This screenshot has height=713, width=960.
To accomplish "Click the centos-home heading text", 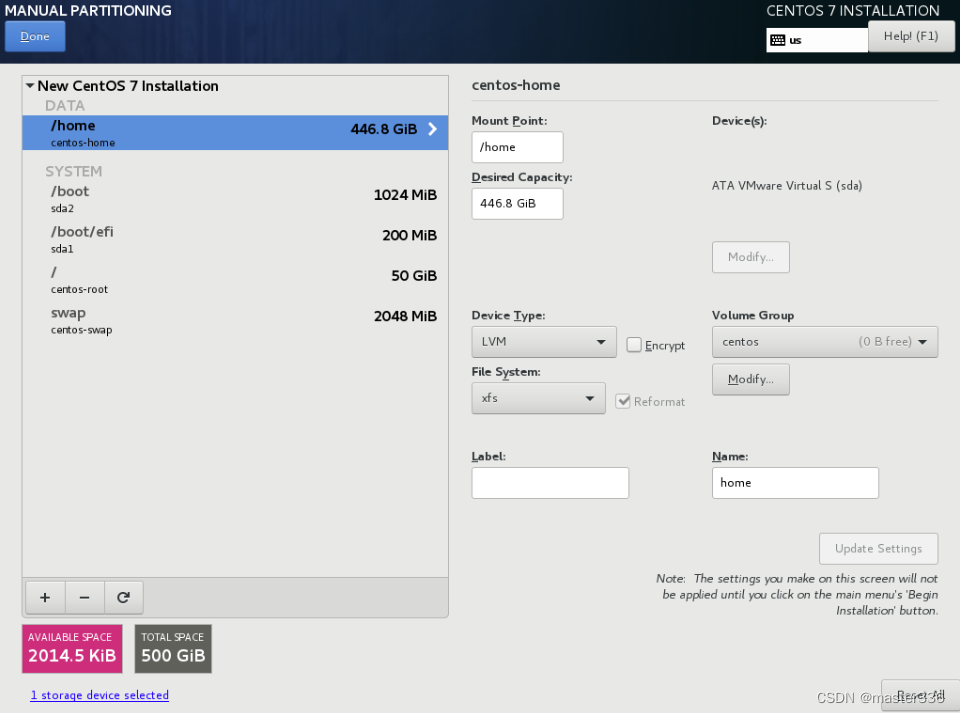I will pyautogui.click(x=516, y=85).
